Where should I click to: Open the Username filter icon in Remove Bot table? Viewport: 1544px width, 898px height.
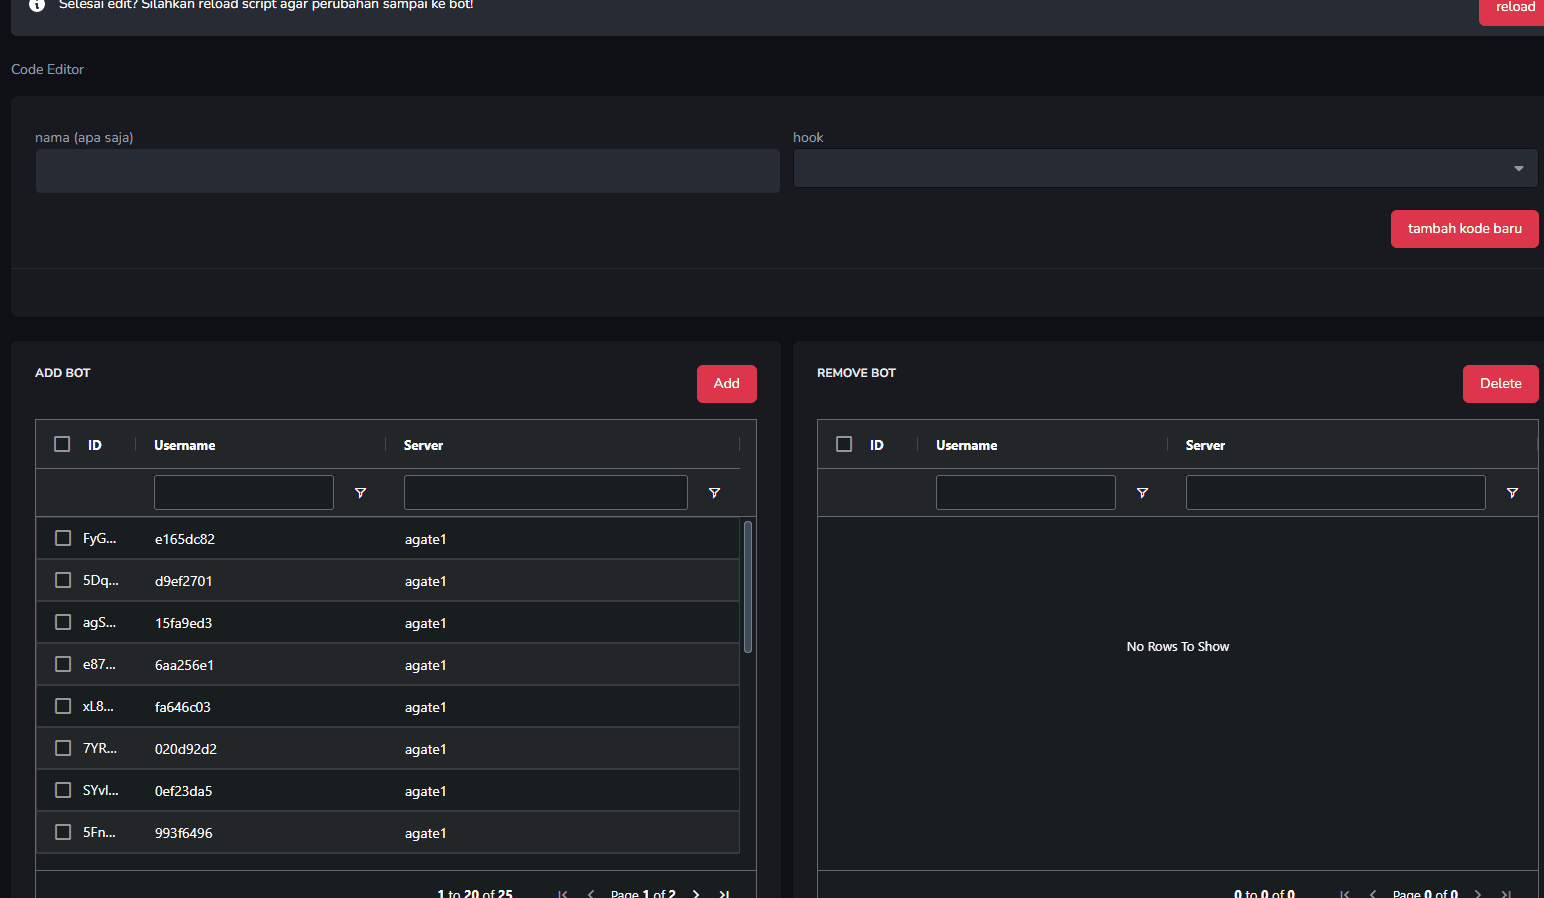point(1142,493)
